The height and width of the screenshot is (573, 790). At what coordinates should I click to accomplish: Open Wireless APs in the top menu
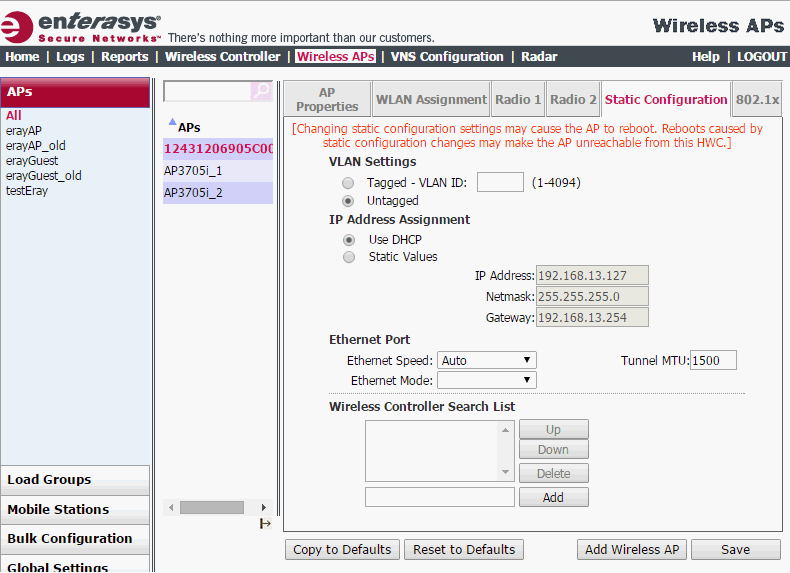pos(336,56)
